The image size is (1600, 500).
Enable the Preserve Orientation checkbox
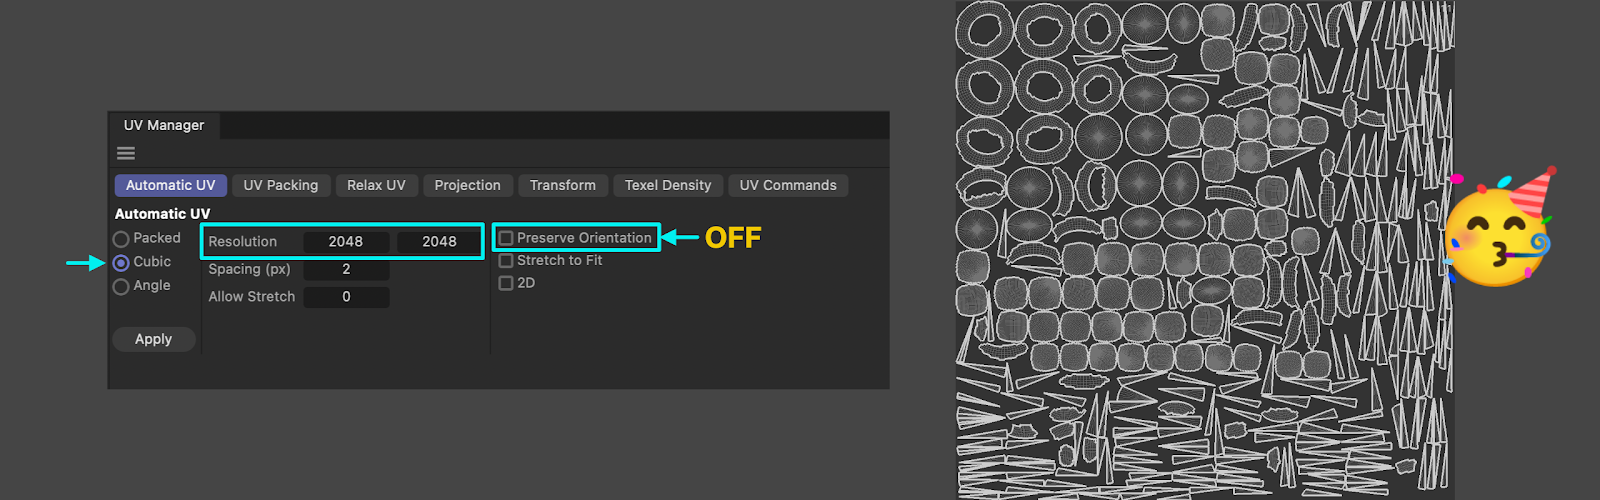506,238
